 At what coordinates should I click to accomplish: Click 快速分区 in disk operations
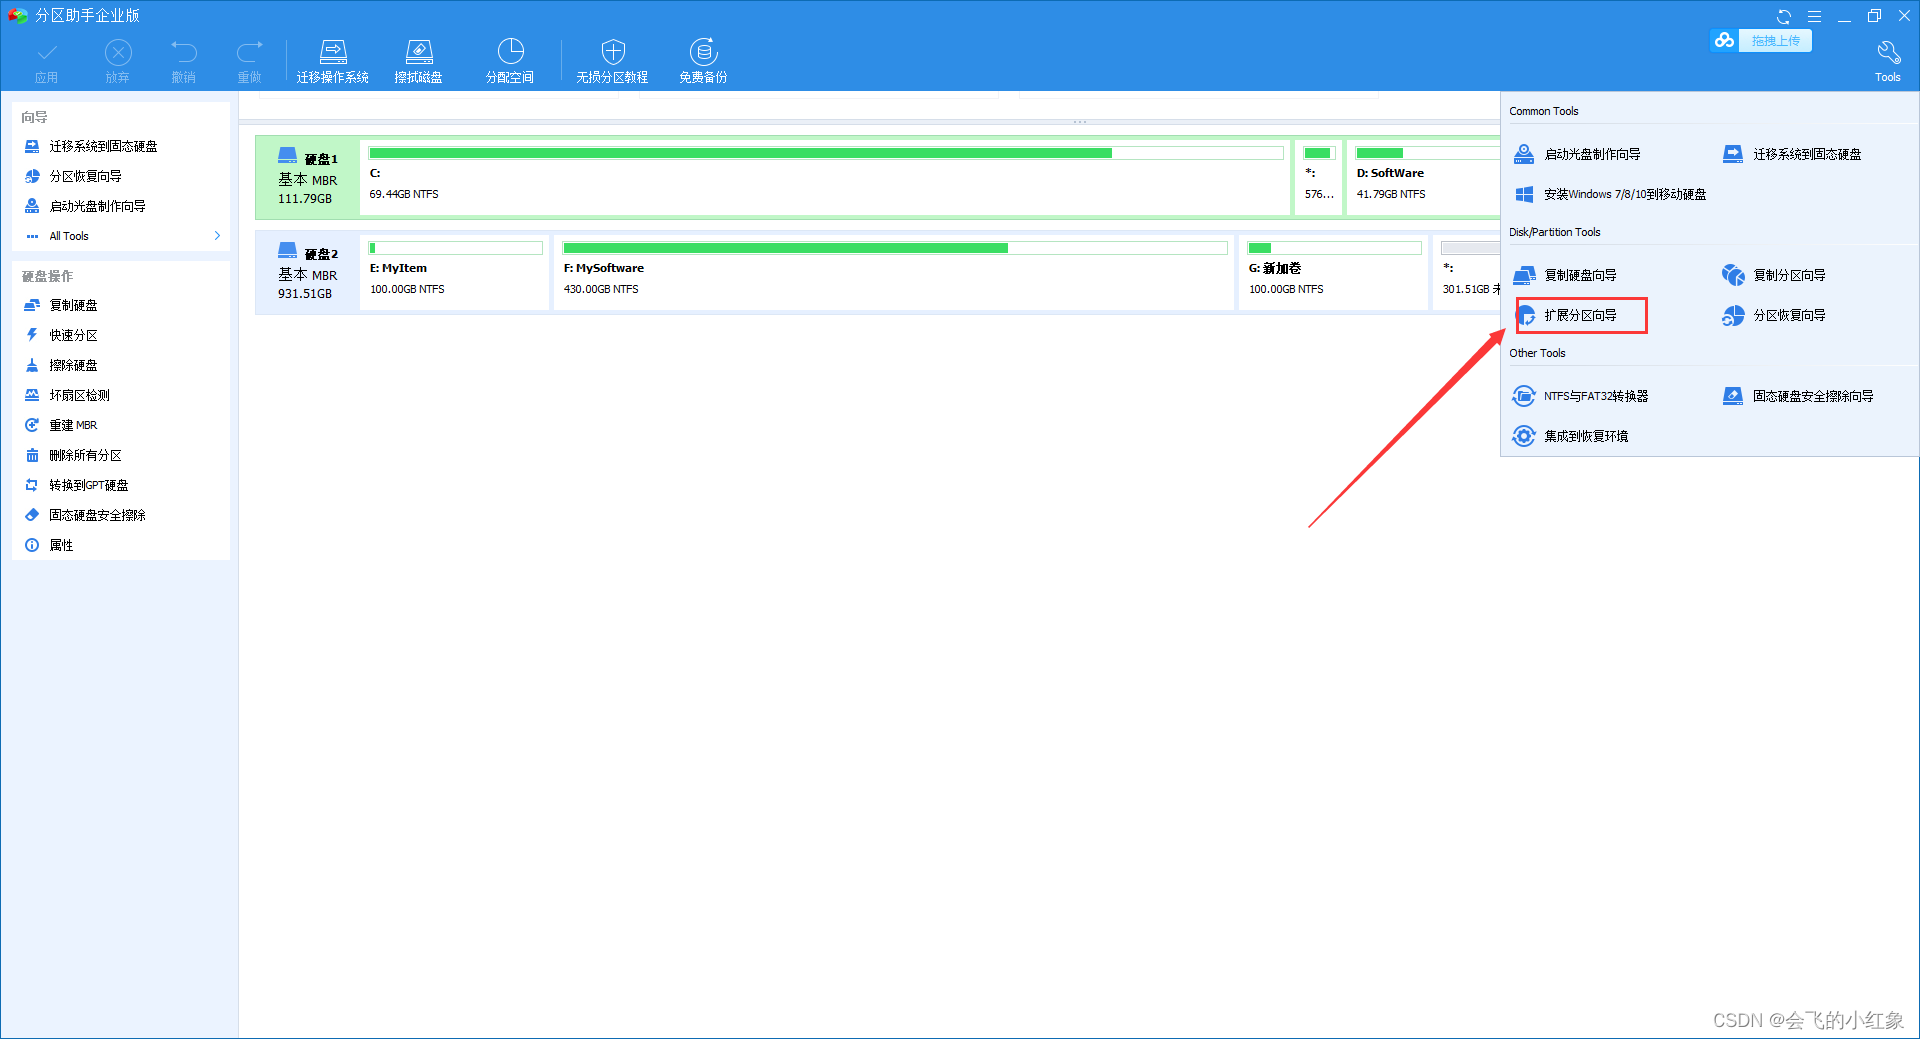(x=73, y=335)
